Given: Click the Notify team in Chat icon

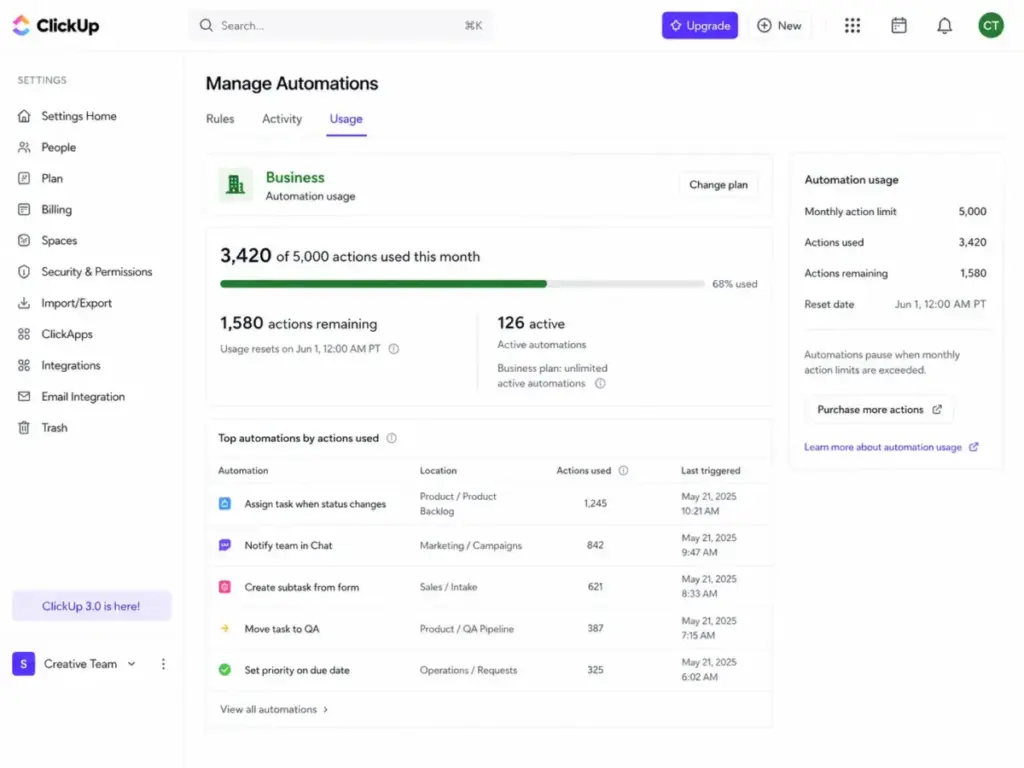Looking at the screenshot, I should pyautogui.click(x=225, y=545).
